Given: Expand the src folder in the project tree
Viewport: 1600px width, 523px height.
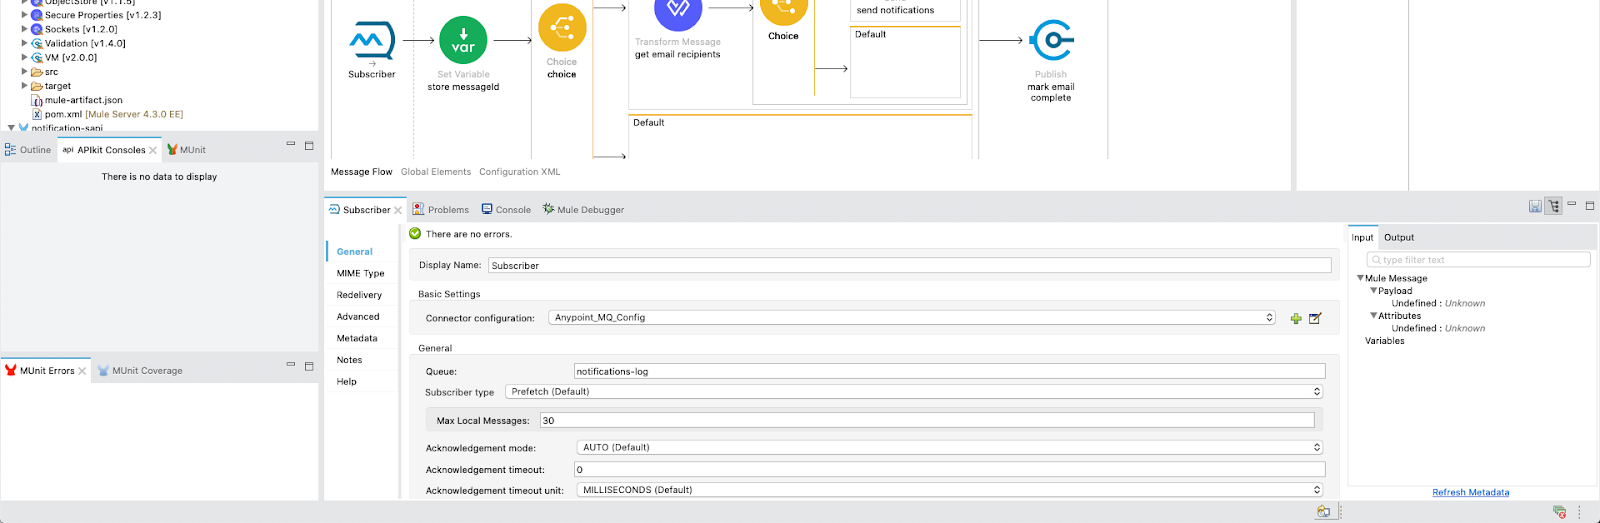Looking at the screenshot, I should (x=25, y=72).
